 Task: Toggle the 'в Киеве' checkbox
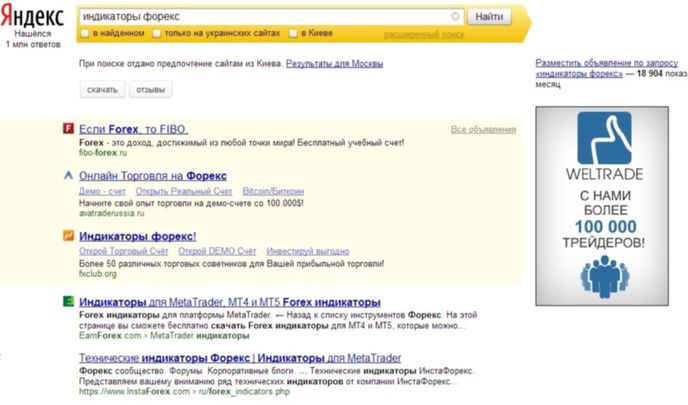pos(293,33)
